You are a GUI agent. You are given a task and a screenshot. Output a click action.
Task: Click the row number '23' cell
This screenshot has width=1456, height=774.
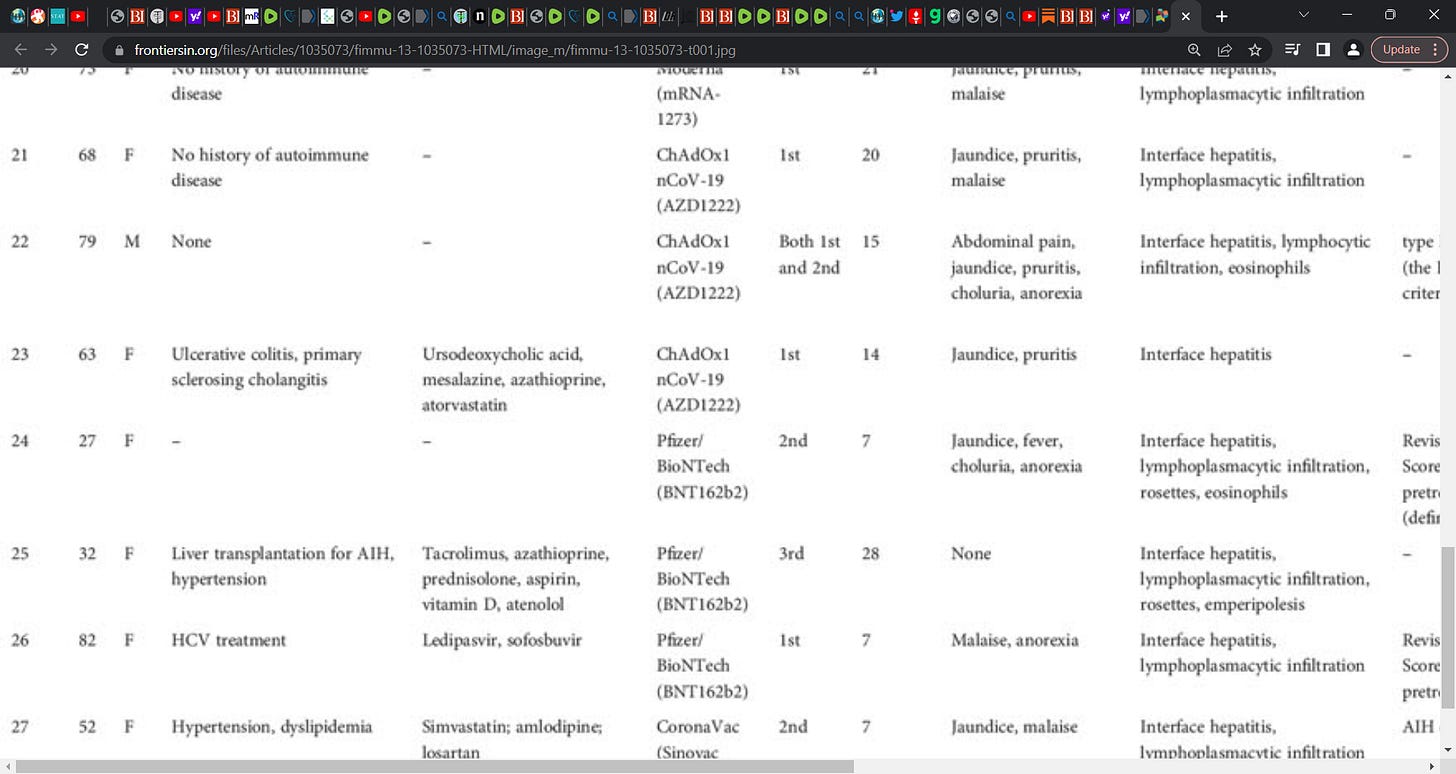[19, 355]
